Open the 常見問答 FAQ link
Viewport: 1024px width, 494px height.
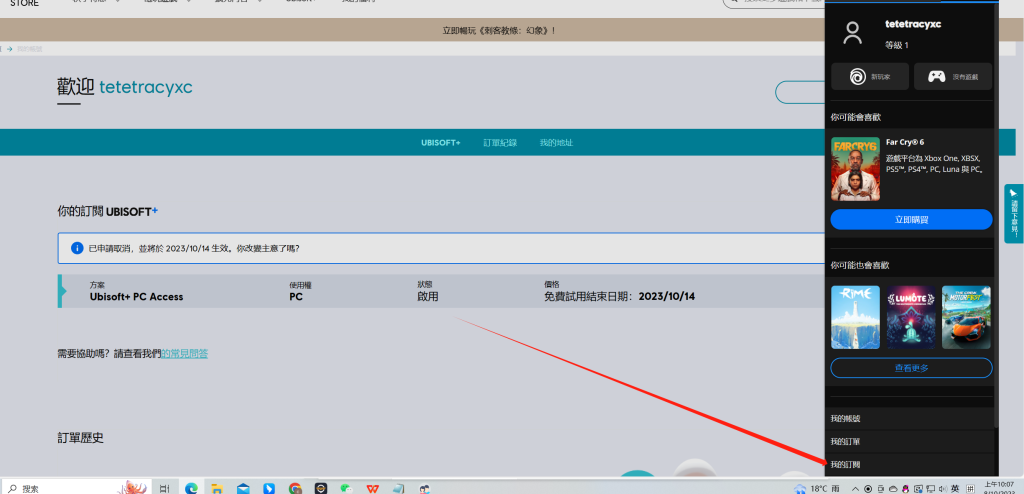[x=185, y=354]
